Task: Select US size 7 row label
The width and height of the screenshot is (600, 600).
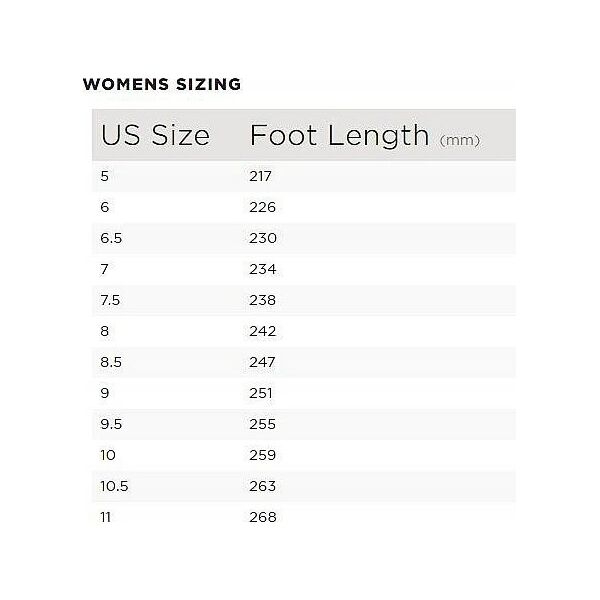Action: 104,269
